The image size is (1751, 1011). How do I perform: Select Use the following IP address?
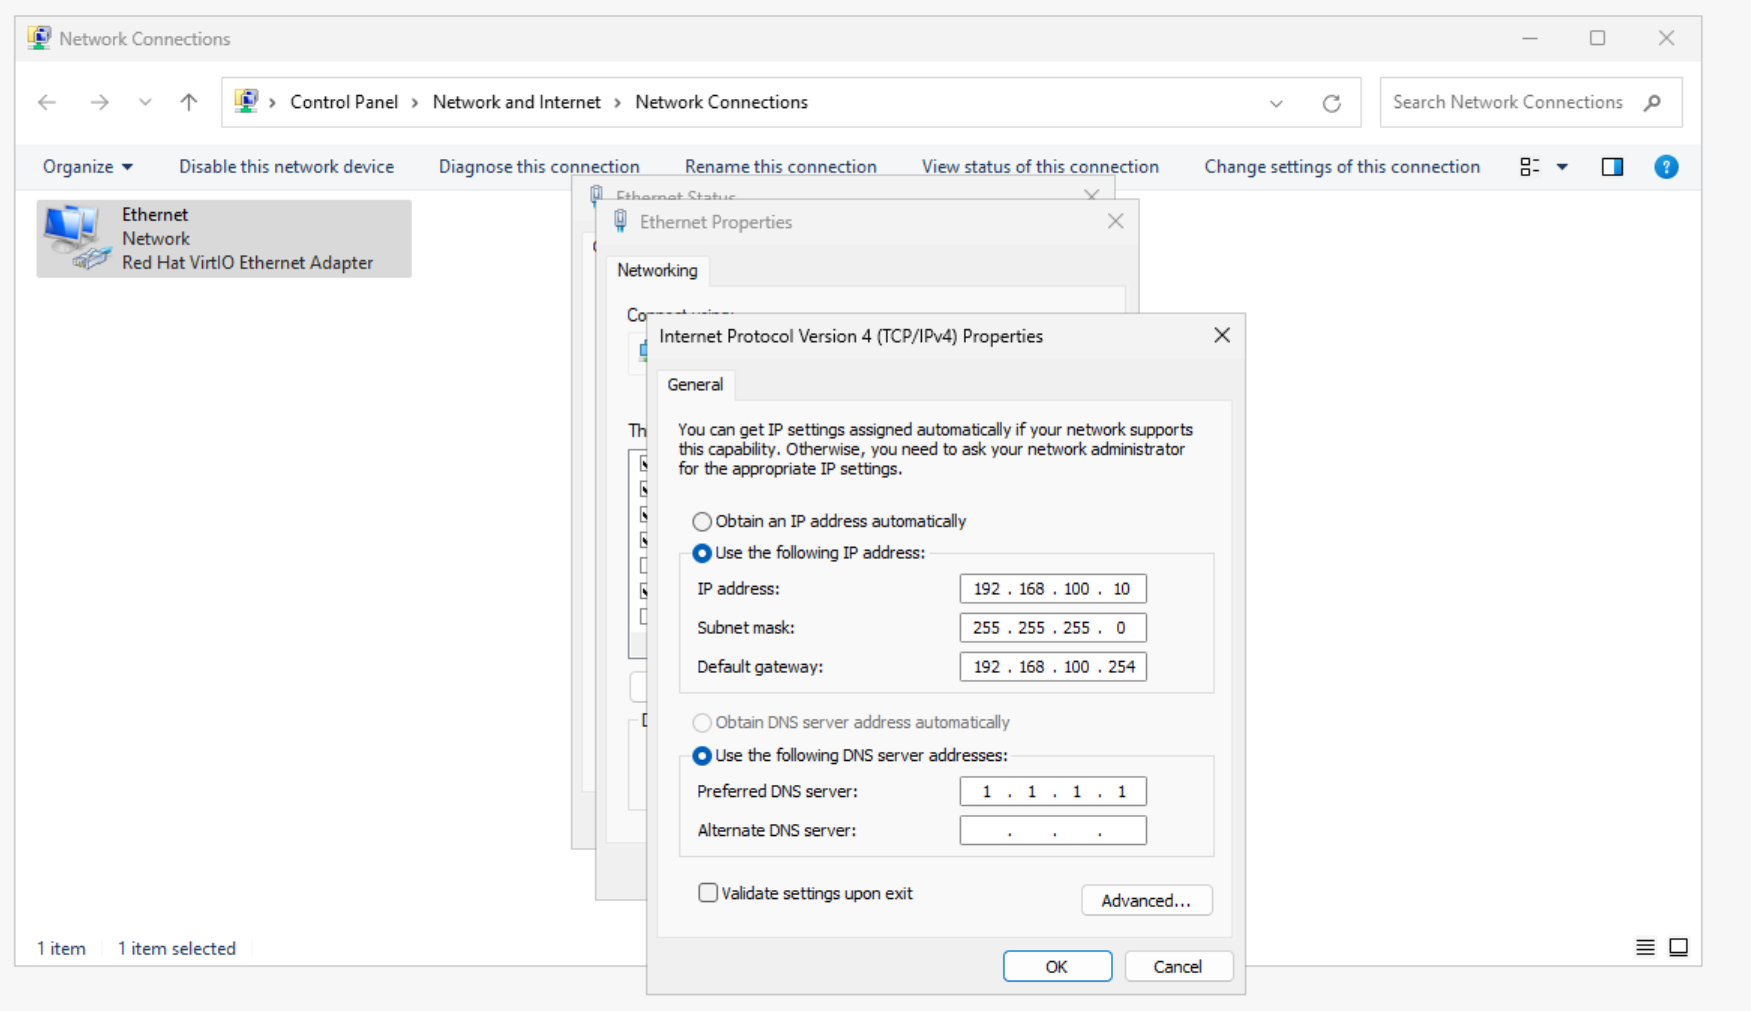tap(809, 553)
